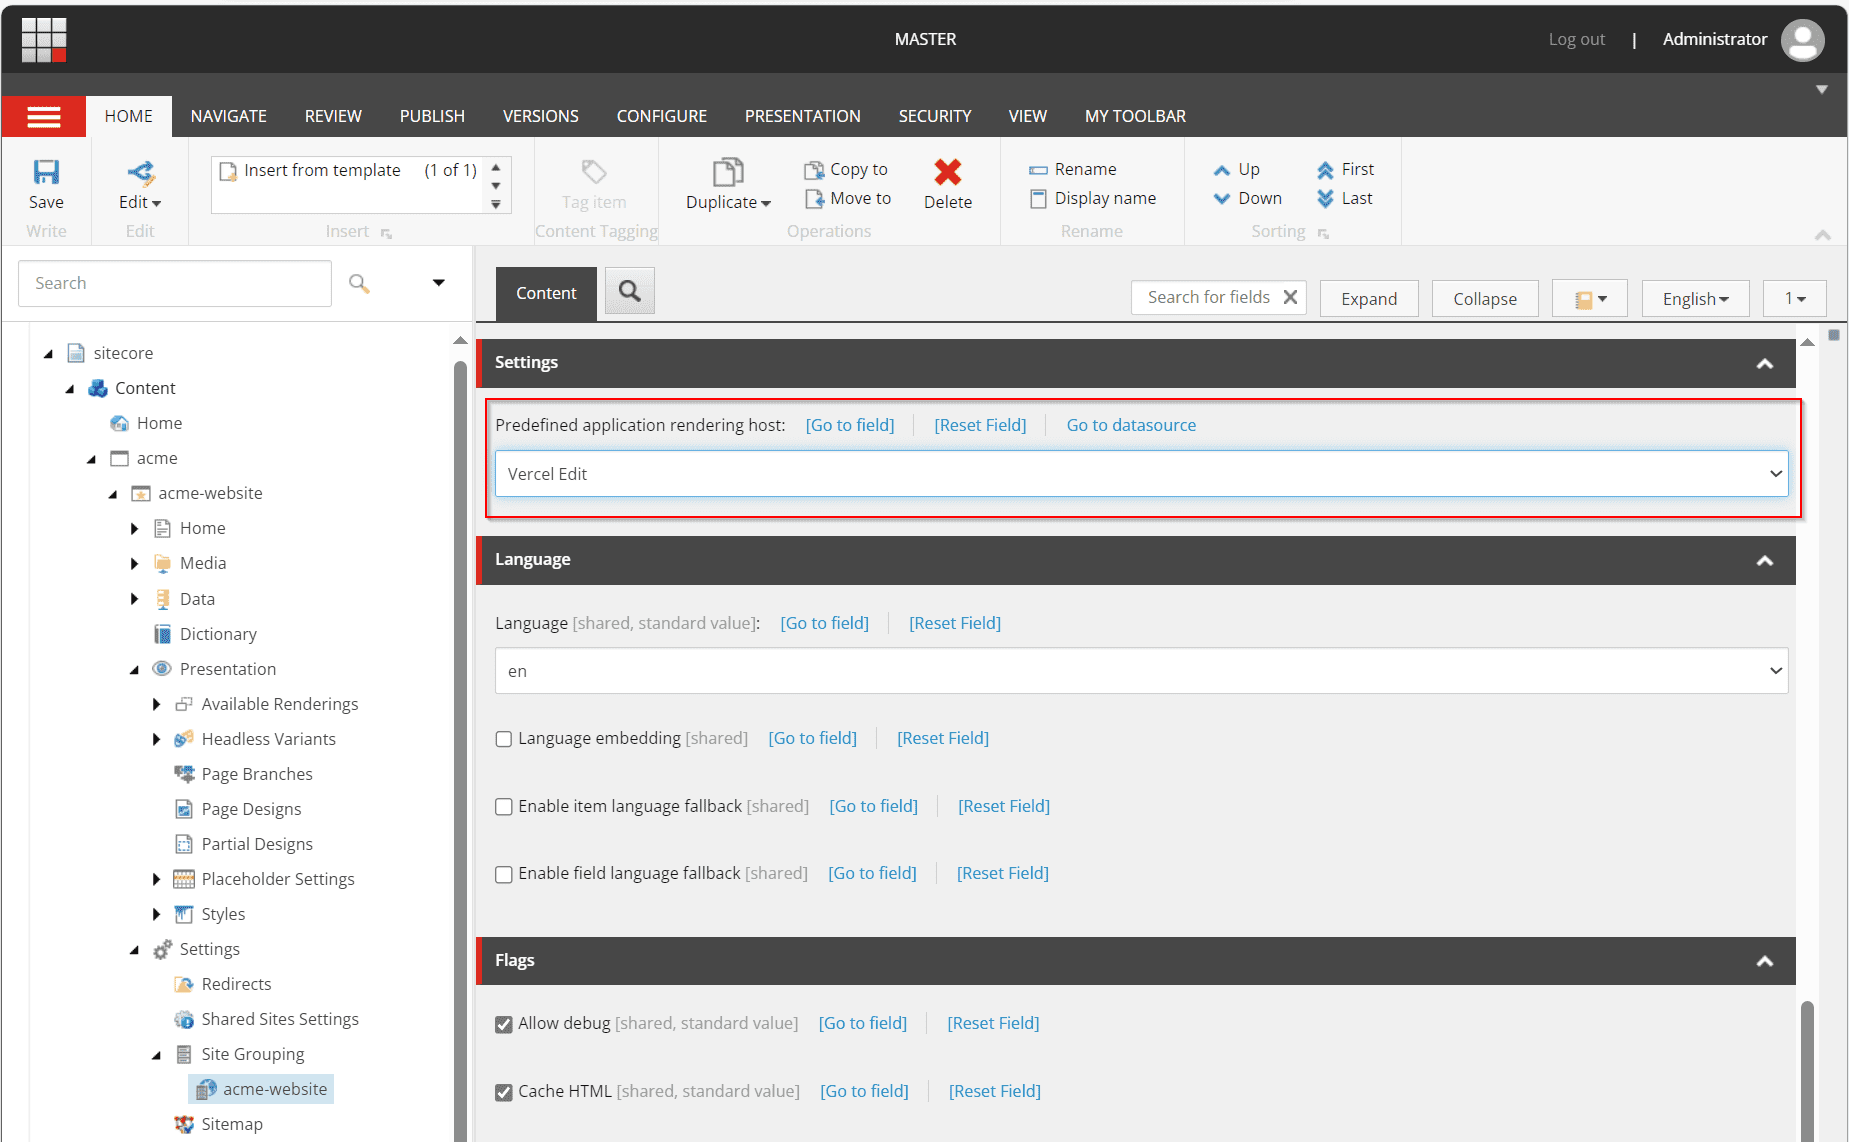Viewport: 1849px width, 1142px height.
Task: Click the magnifier search tab icon
Action: (629, 291)
